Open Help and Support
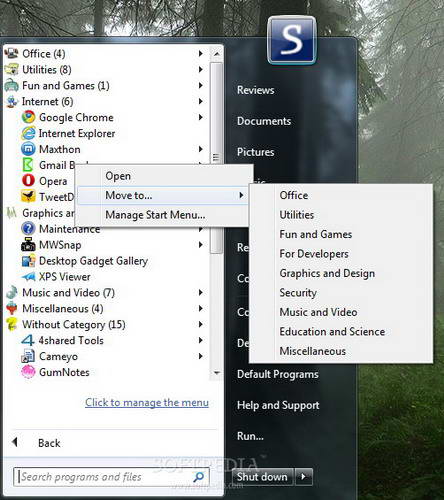 click(278, 405)
